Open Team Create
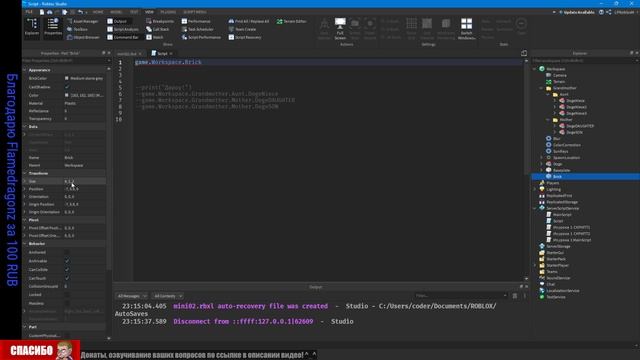The height and width of the screenshot is (360, 640). point(242,29)
